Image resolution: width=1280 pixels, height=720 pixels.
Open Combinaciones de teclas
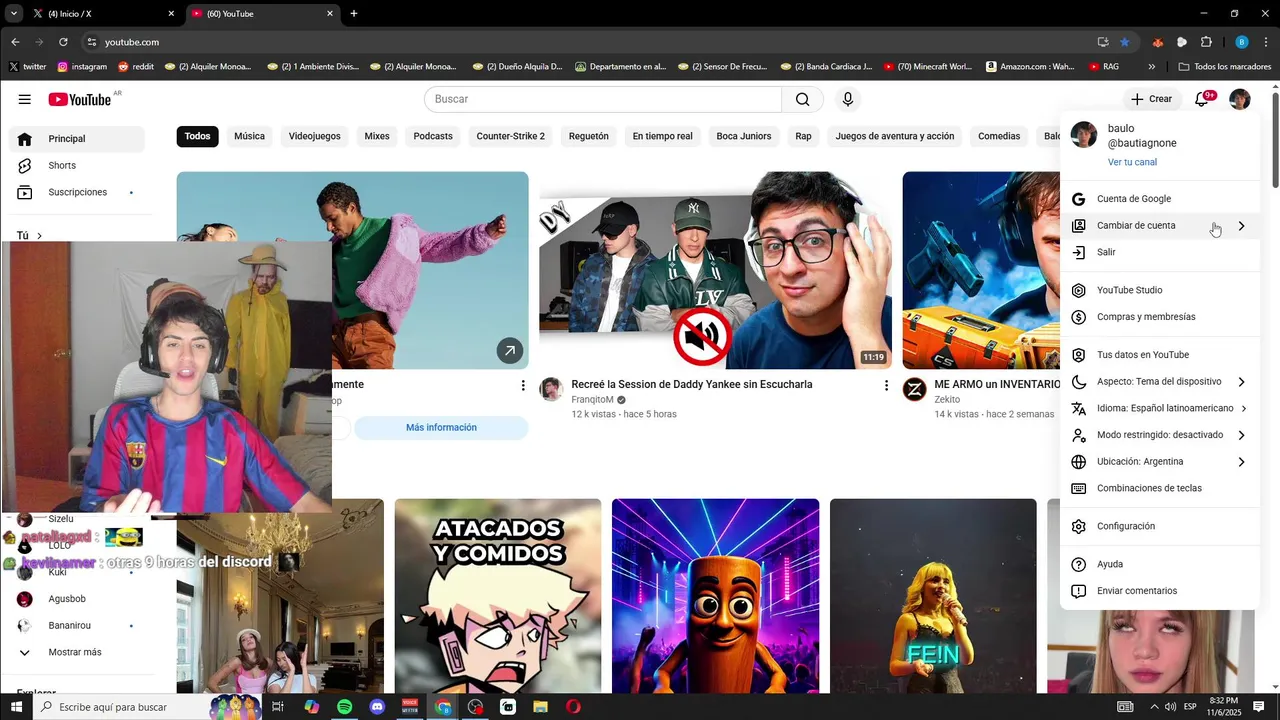coord(1159,488)
